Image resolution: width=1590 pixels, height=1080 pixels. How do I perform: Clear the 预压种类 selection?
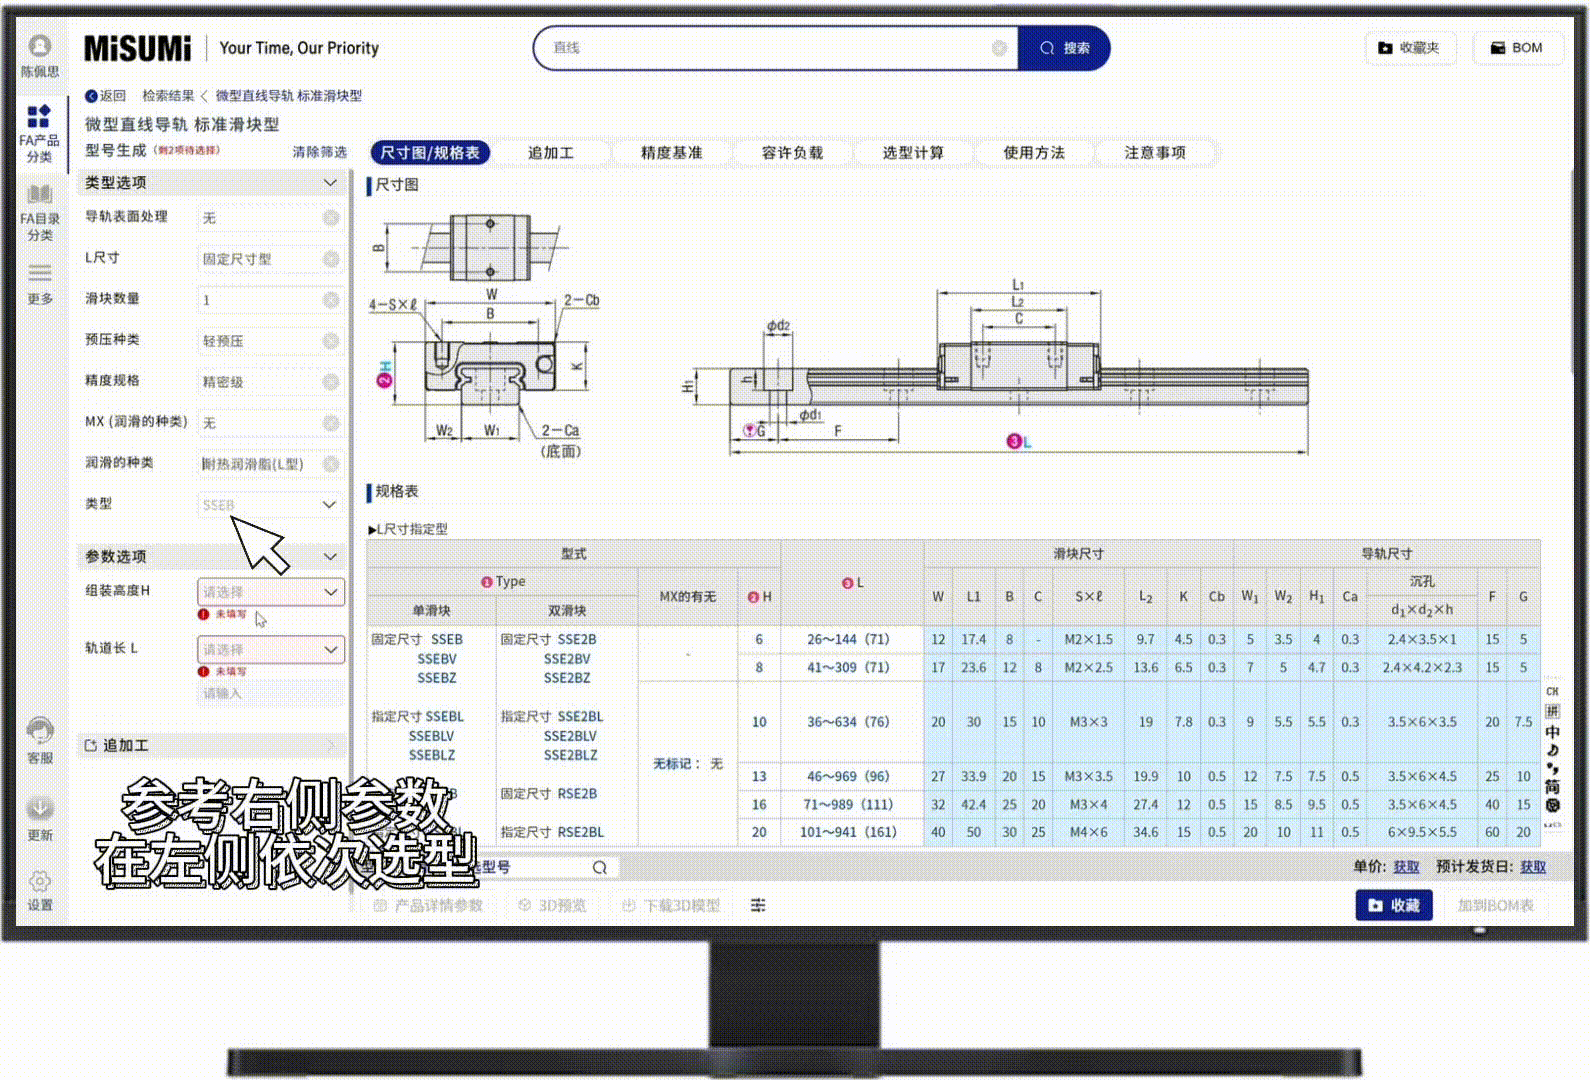pos(331,341)
